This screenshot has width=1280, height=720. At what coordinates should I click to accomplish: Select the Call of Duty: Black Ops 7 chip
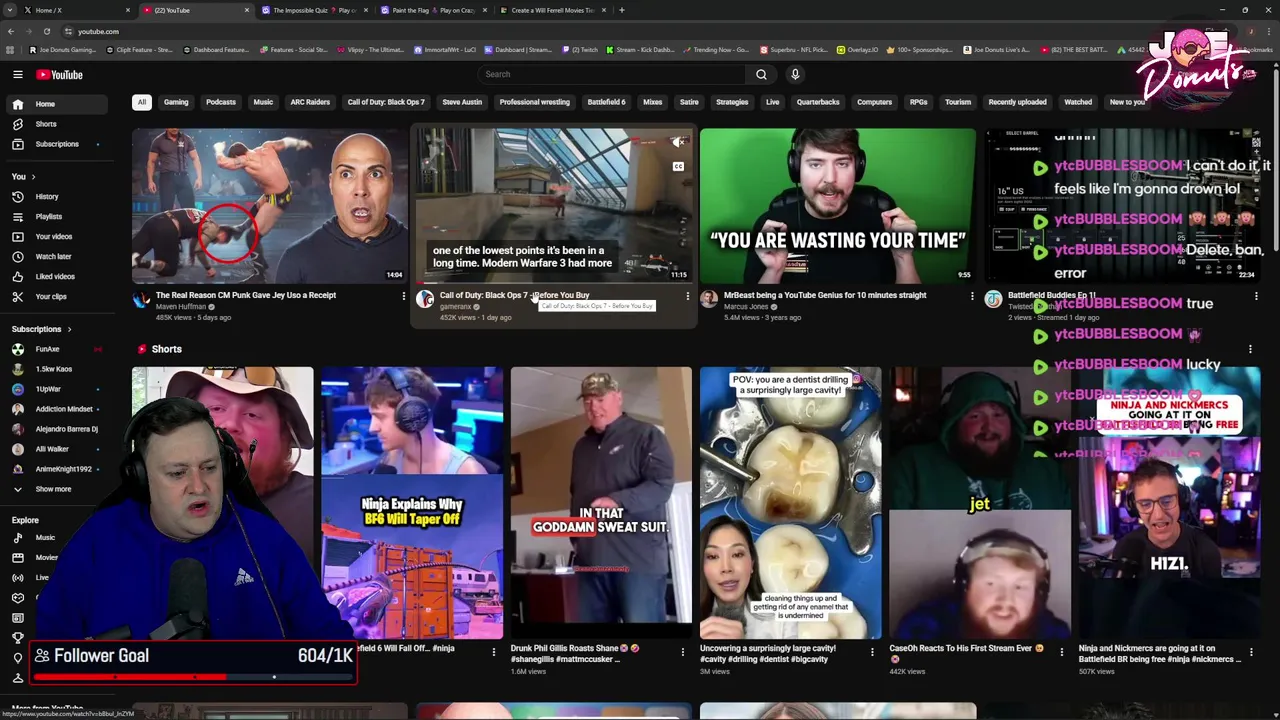[386, 102]
